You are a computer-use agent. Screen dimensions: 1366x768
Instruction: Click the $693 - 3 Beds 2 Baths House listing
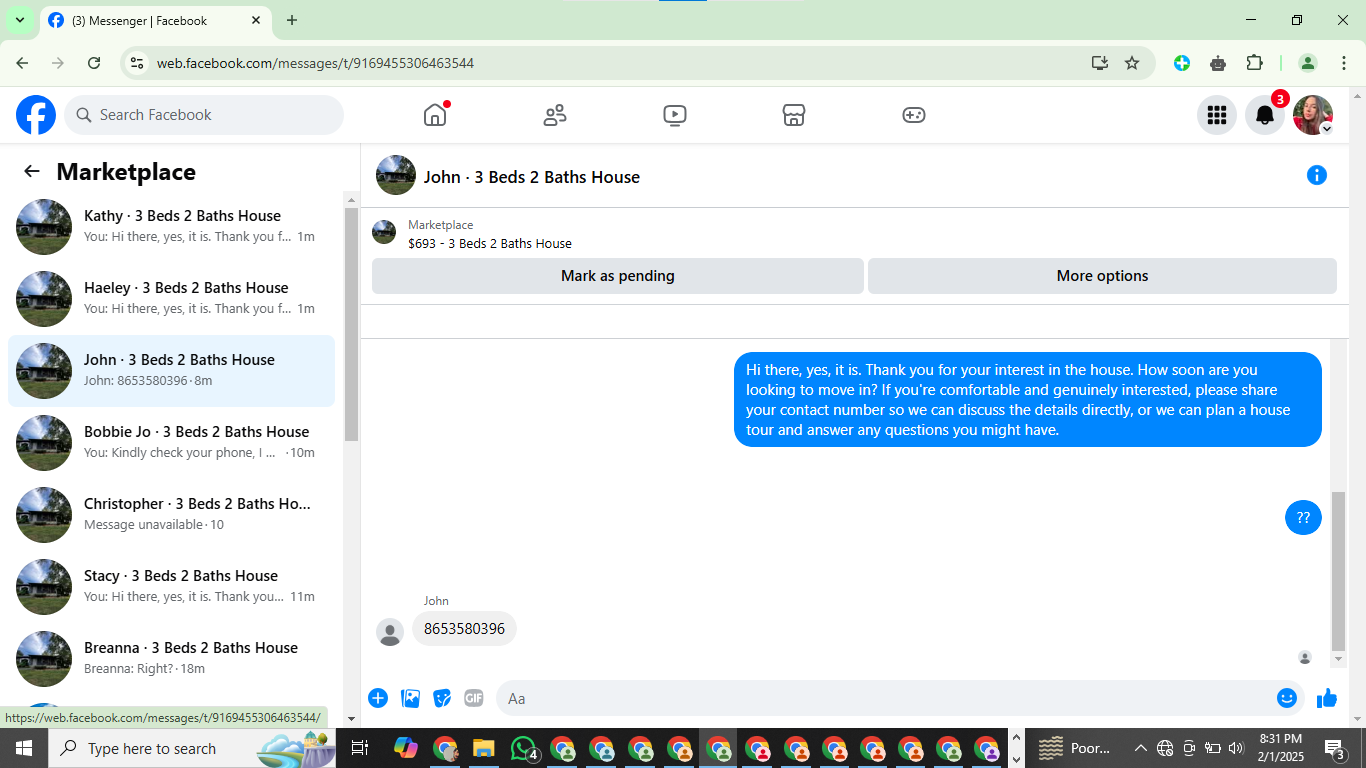tap(490, 243)
